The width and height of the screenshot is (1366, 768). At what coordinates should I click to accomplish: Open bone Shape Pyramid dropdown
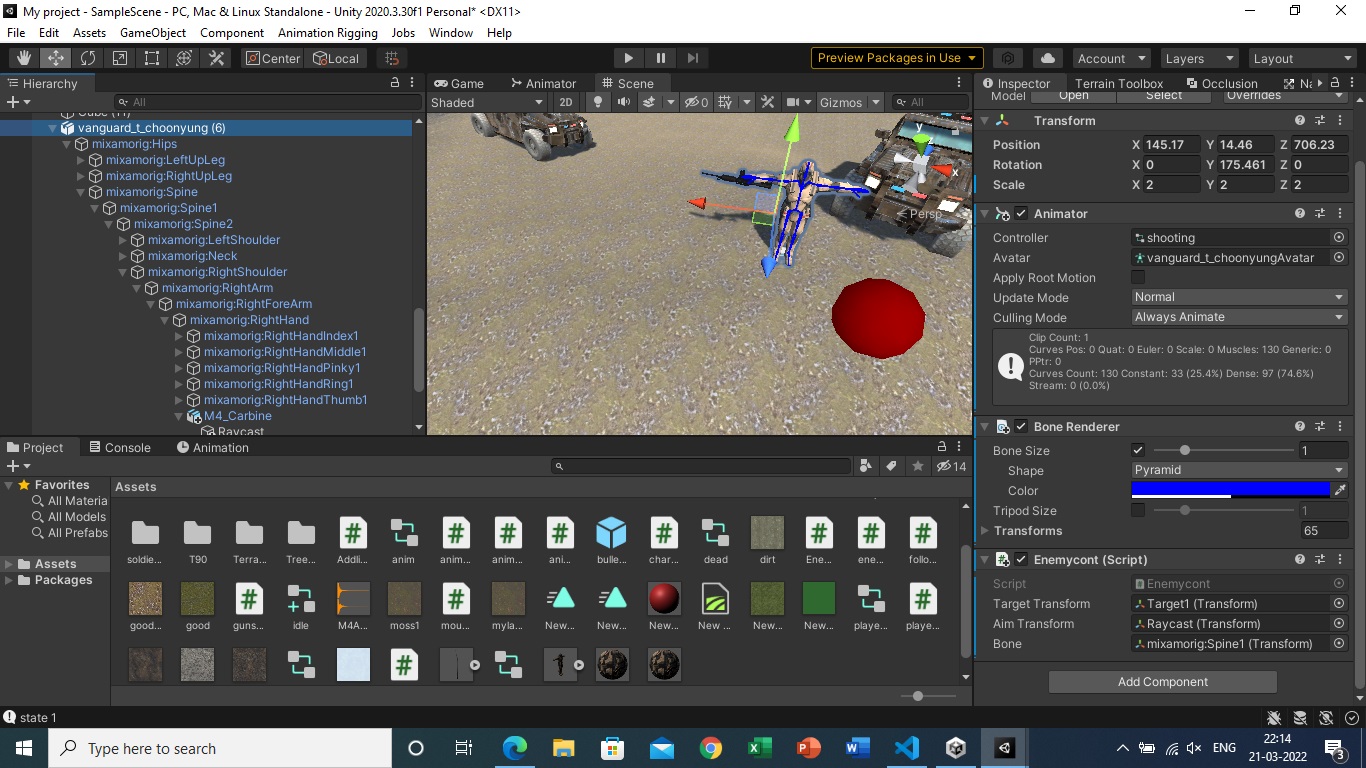pos(1239,470)
